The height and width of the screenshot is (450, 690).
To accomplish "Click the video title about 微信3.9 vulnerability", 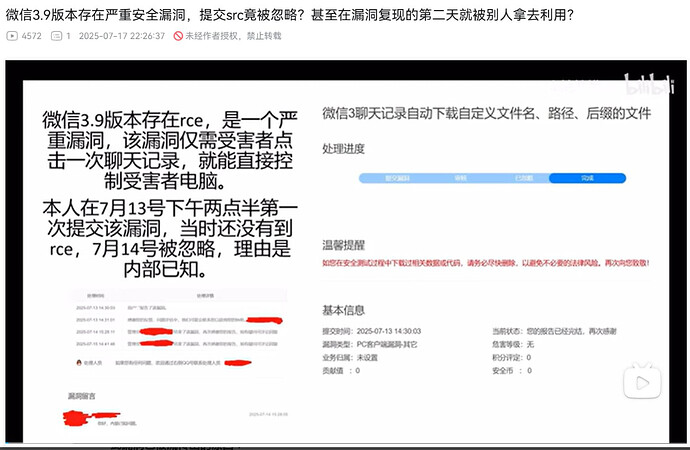I will pyautogui.click(x=290, y=15).
